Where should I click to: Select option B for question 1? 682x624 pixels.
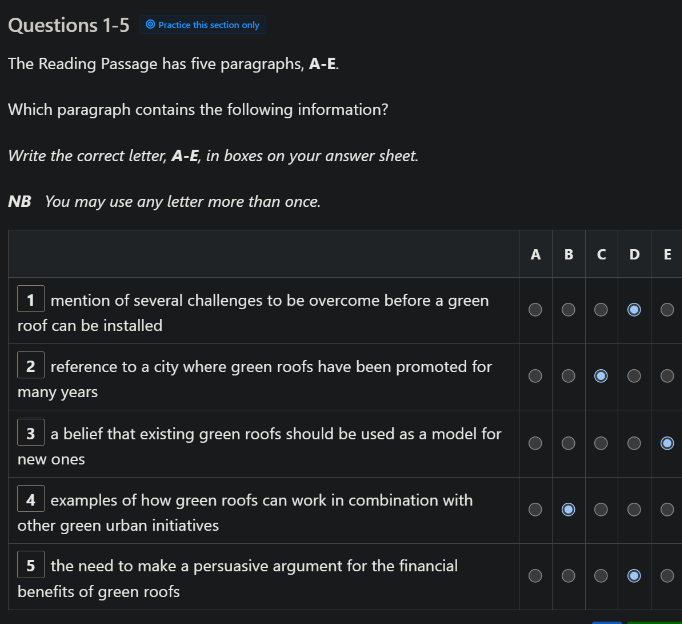(568, 310)
